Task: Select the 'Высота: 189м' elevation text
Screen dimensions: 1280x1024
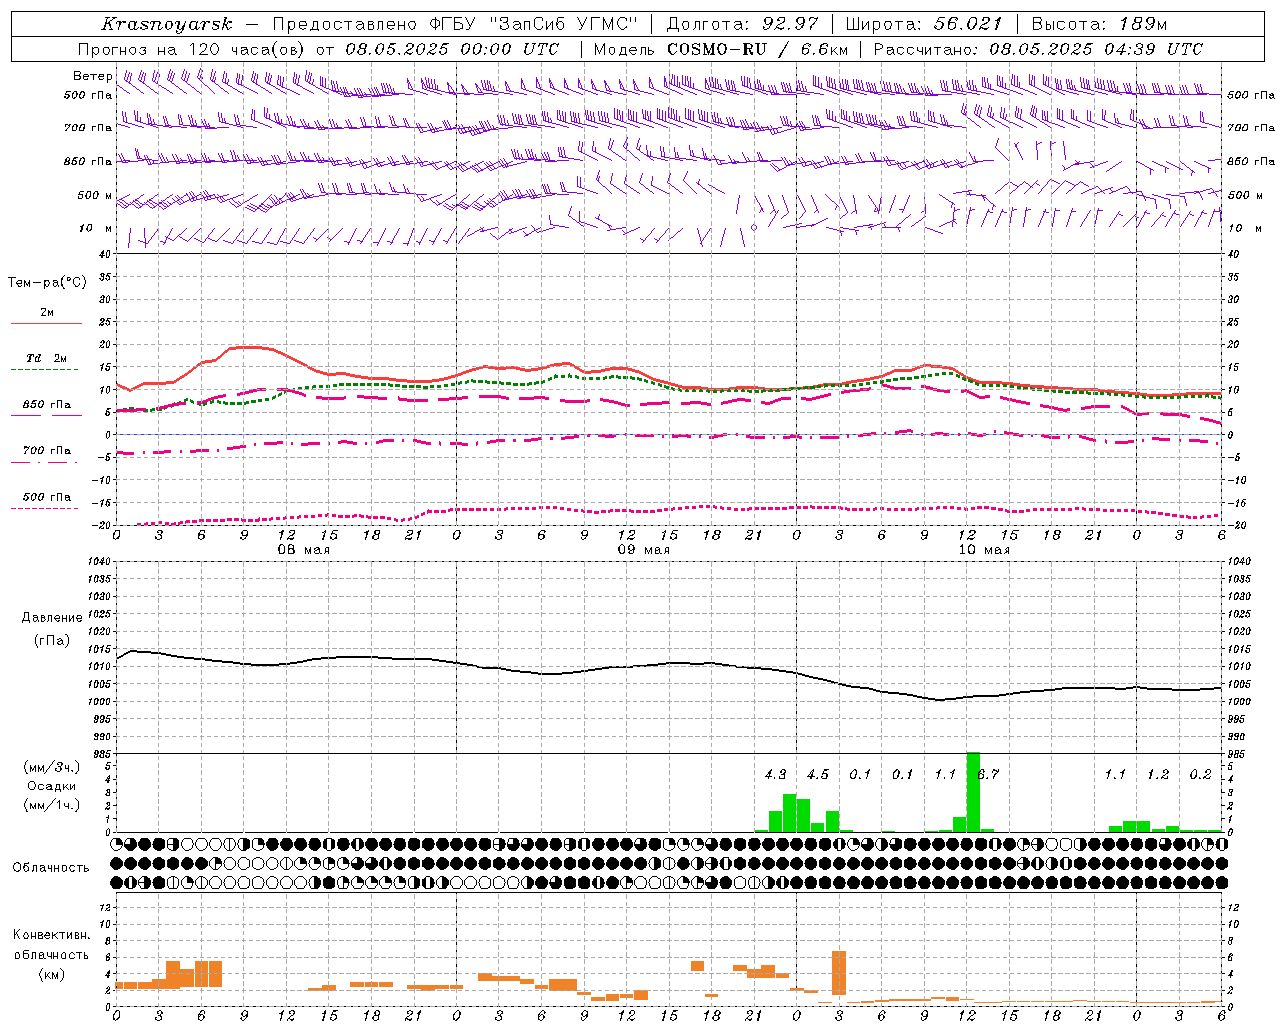Action: [1099, 24]
